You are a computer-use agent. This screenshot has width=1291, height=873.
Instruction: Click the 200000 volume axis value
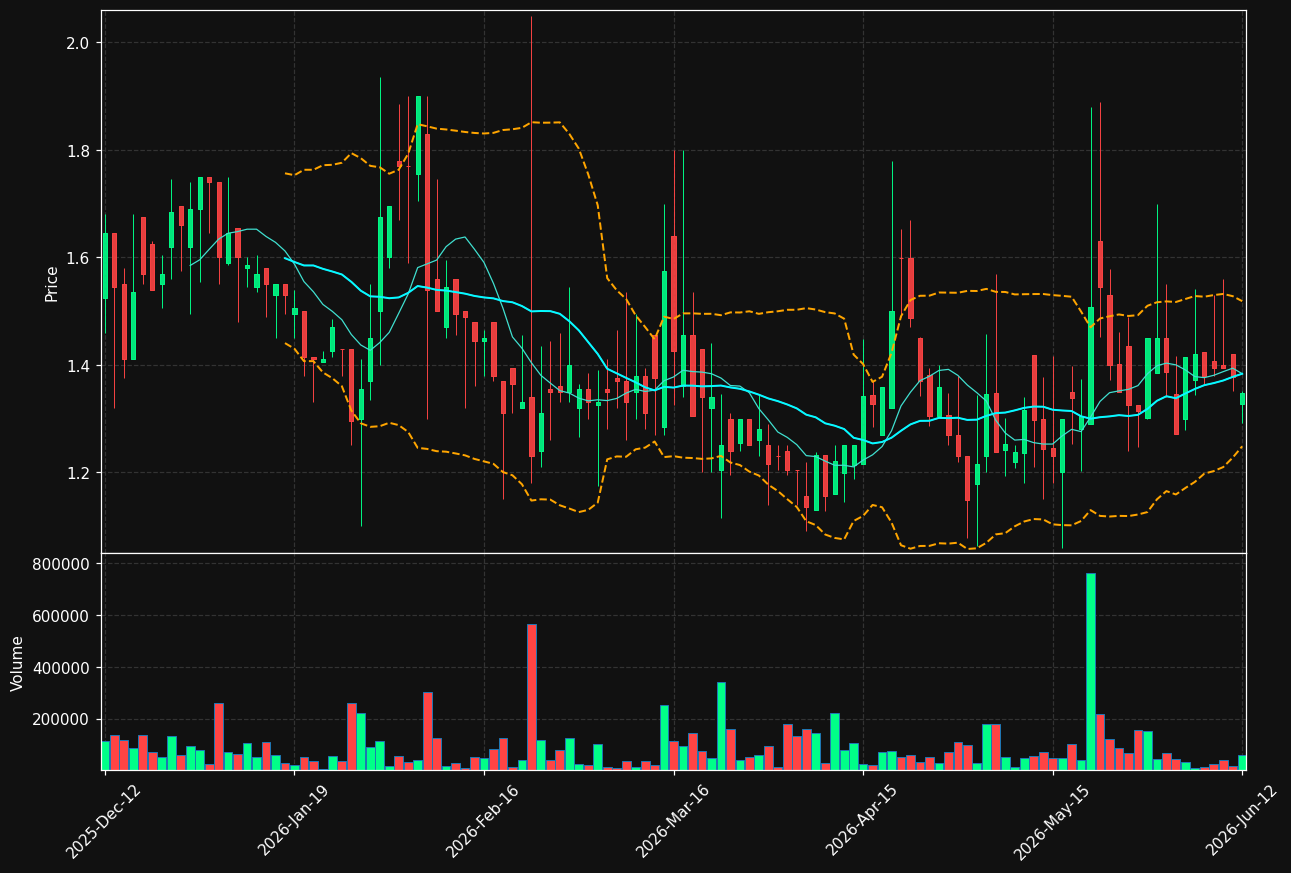[62, 720]
